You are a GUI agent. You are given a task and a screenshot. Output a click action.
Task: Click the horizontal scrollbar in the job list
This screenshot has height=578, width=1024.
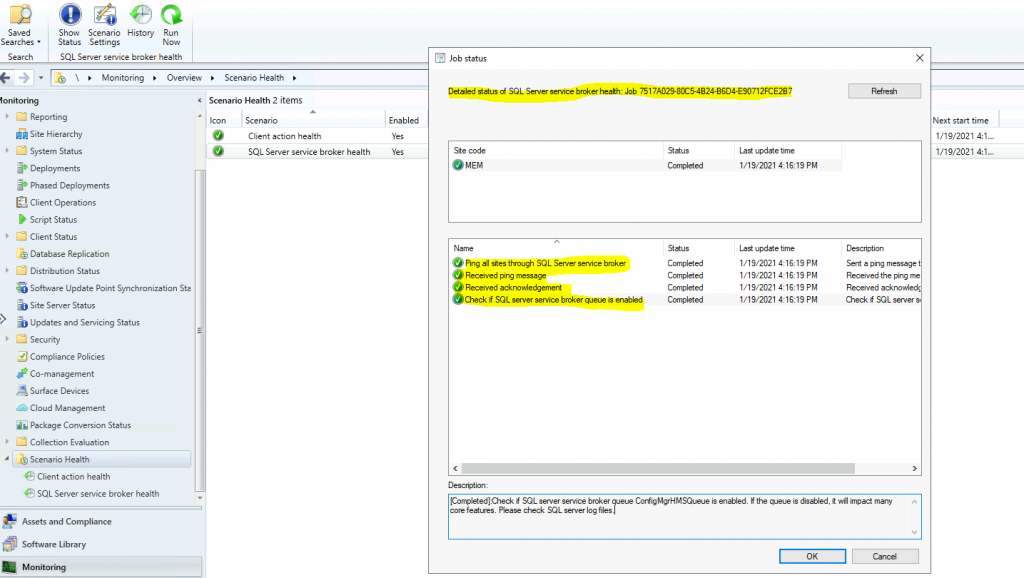pos(658,468)
